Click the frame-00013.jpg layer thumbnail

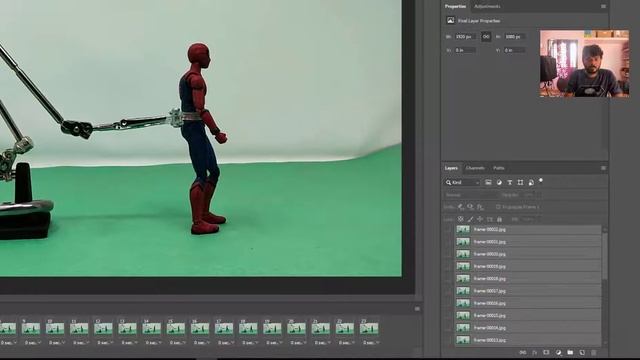pyautogui.click(x=463, y=340)
